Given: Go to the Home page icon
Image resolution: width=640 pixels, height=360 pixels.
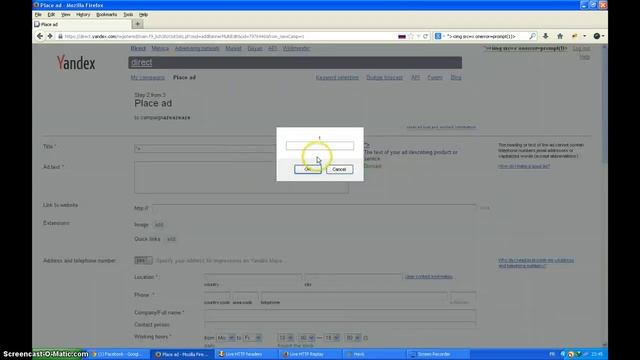Looking at the screenshot, I should 560,36.
